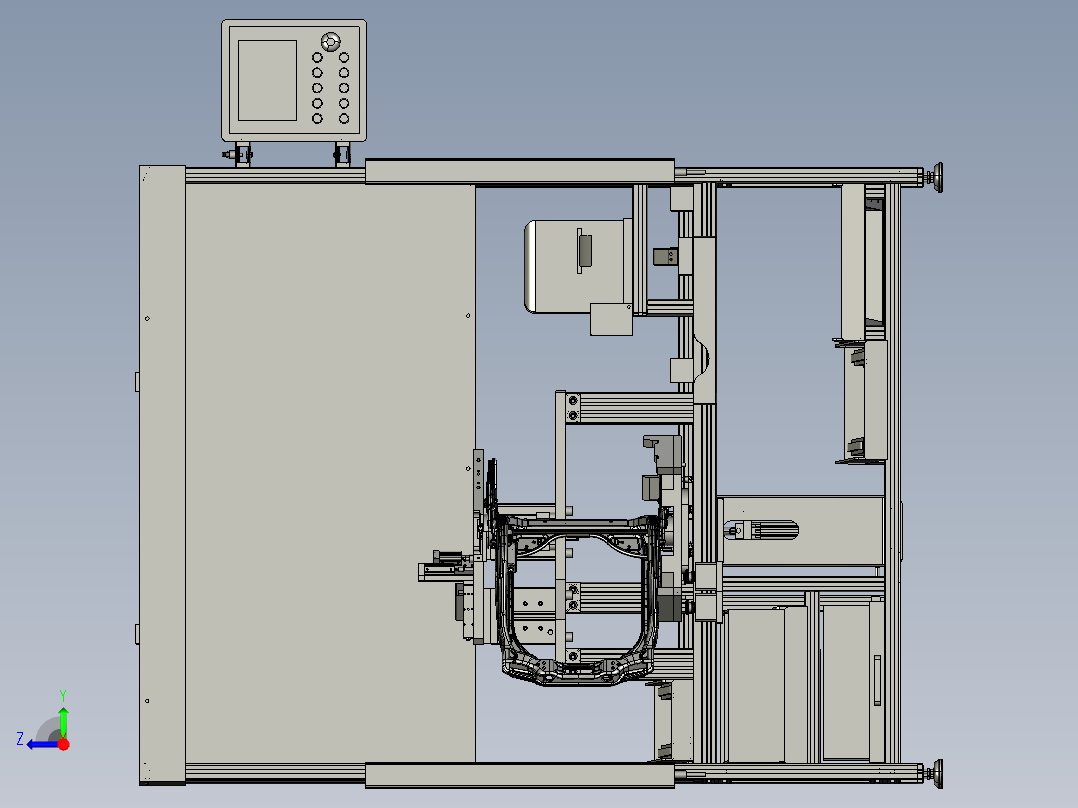
Task: Select the seat frame workpiece in the fixture
Action: pos(576,600)
